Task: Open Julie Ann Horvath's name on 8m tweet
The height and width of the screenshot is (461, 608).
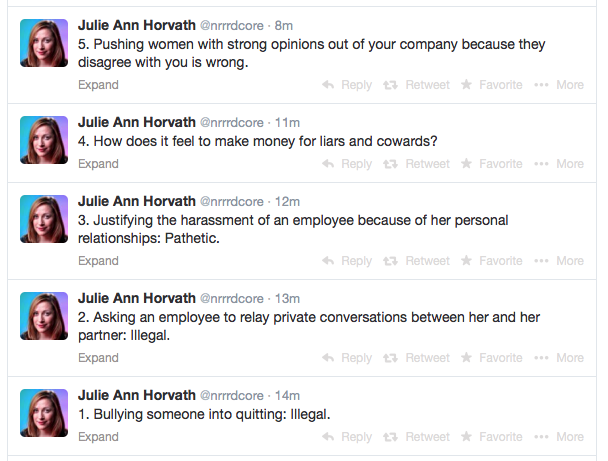Action: 136,26
